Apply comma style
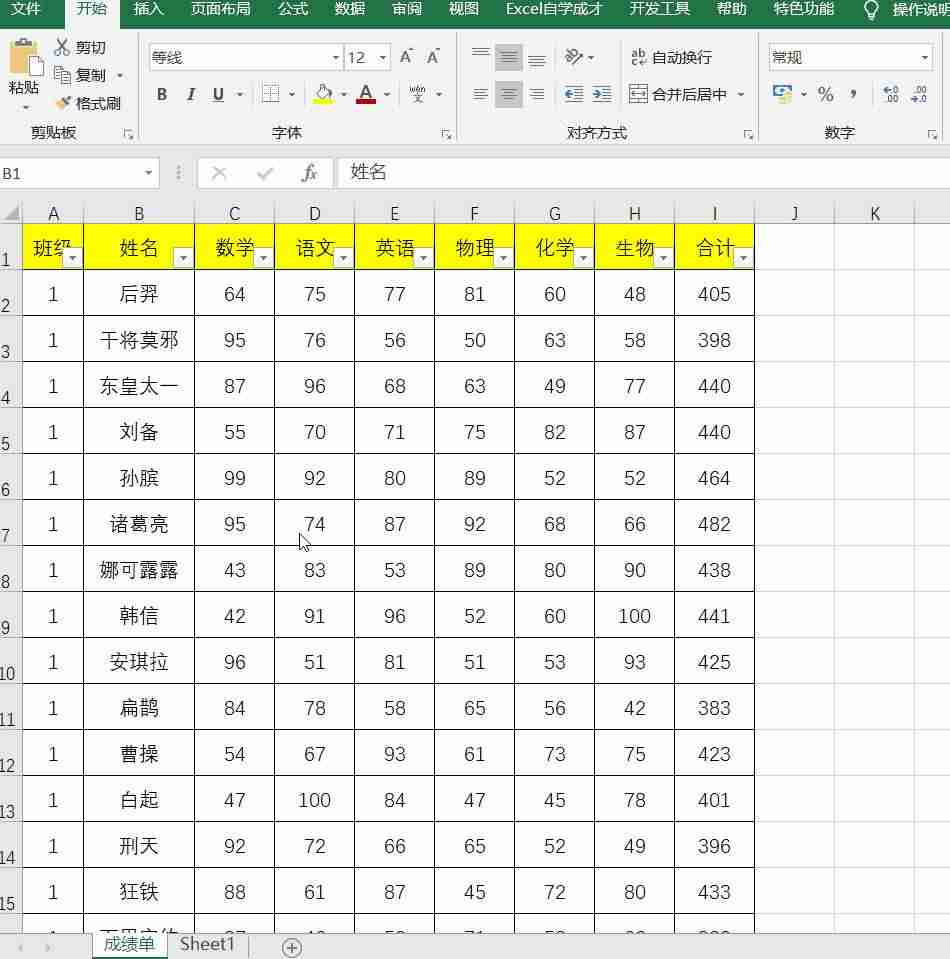The height and width of the screenshot is (959, 950). point(853,94)
